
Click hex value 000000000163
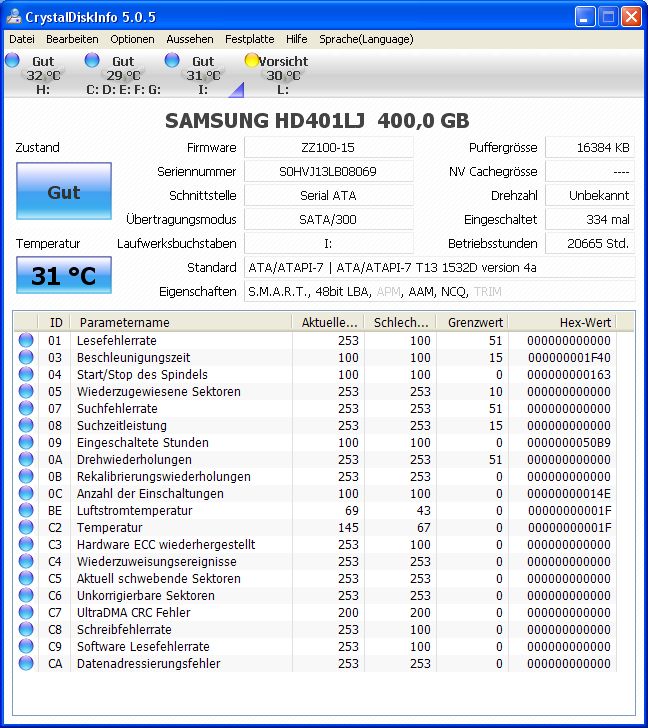point(569,375)
